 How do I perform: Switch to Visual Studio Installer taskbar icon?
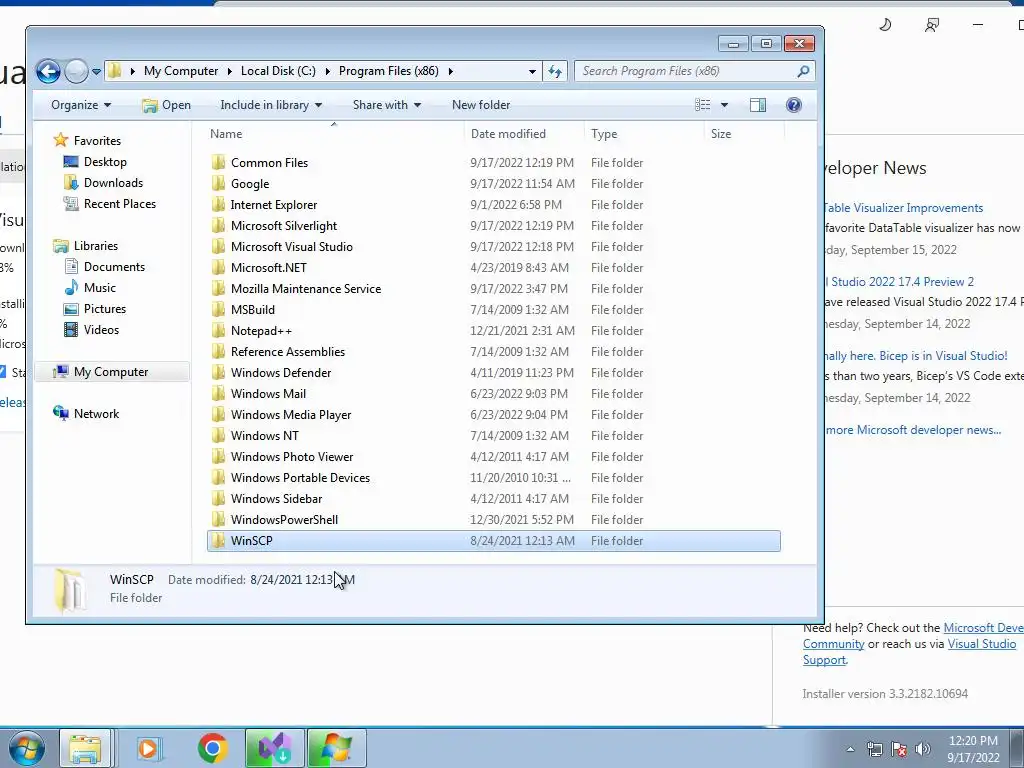tap(275, 748)
